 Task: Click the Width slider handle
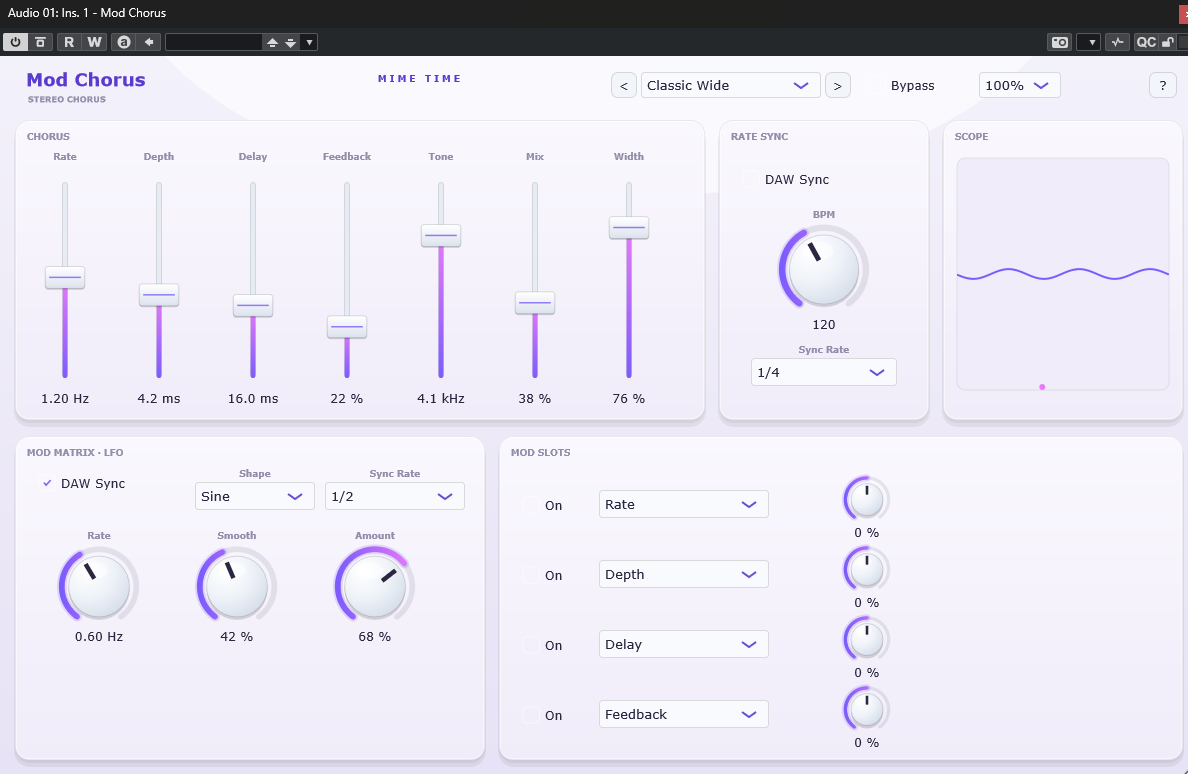pyautogui.click(x=629, y=227)
